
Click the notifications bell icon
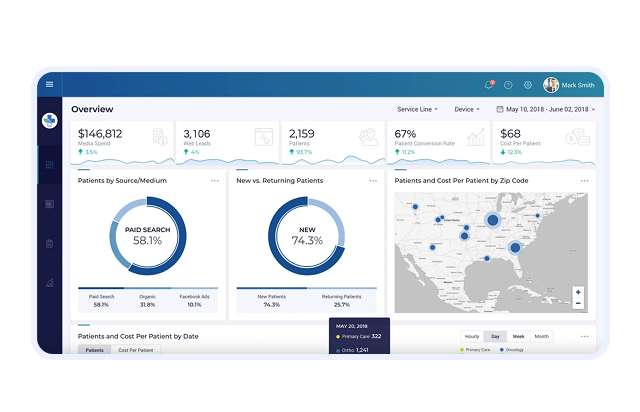tap(489, 85)
